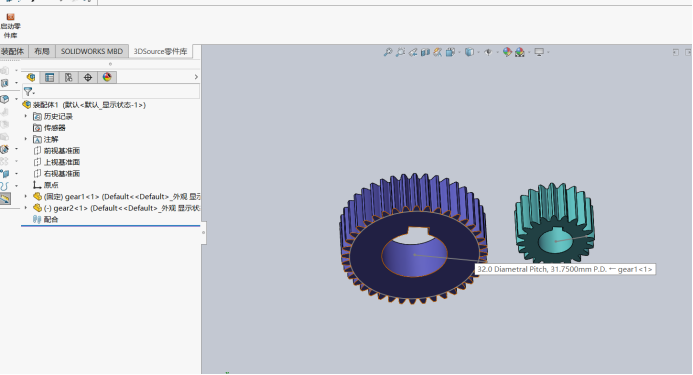Click the measure ruler icon in sidebar
The height and width of the screenshot is (375, 693).
[5, 199]
